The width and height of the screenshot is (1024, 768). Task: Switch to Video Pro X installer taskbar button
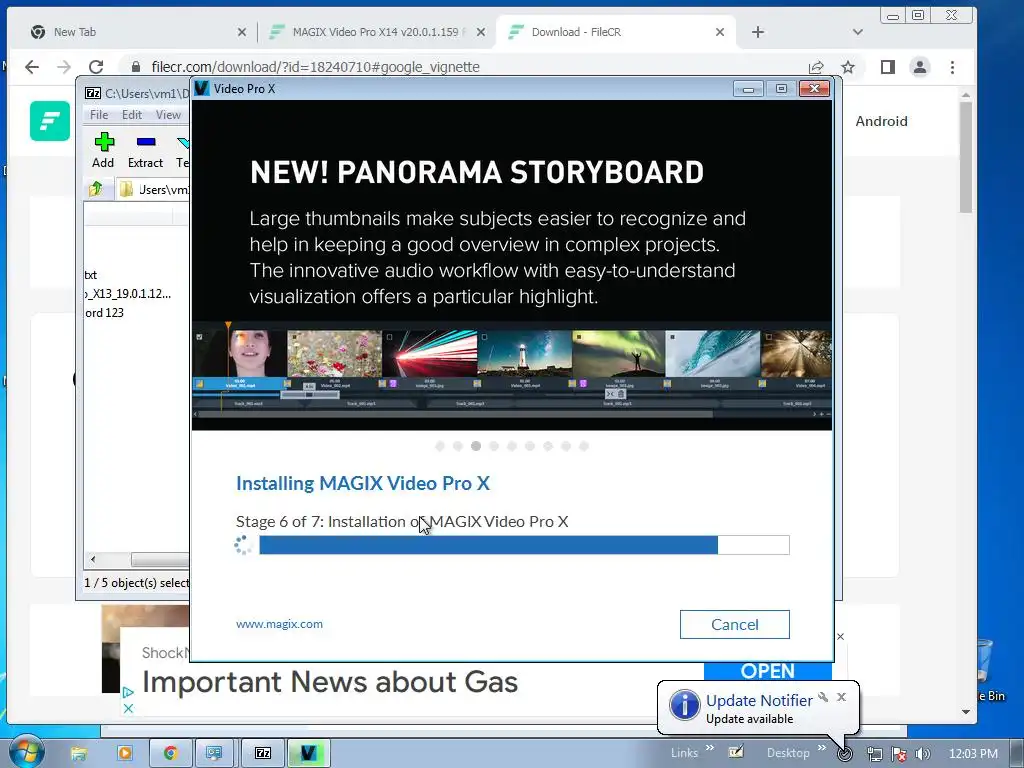point(308,753)
